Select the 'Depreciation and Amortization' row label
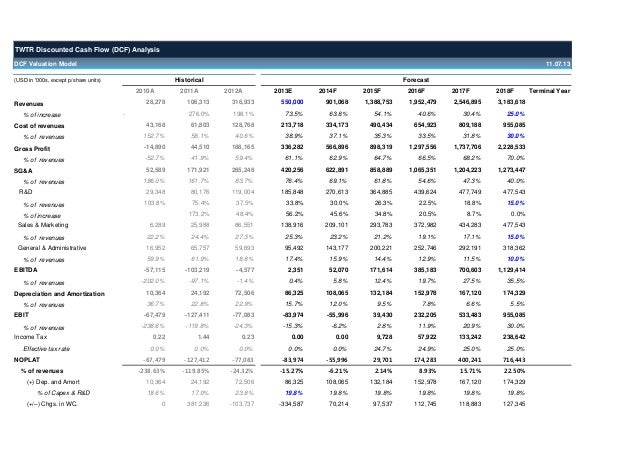The height and width of the screenshot is (452, 638). (59, 294)
